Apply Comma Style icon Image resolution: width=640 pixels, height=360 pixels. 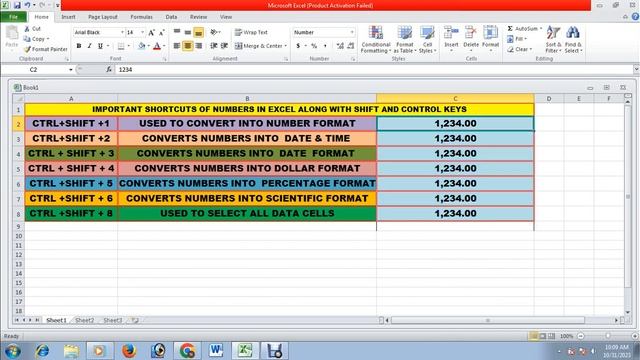325,46
